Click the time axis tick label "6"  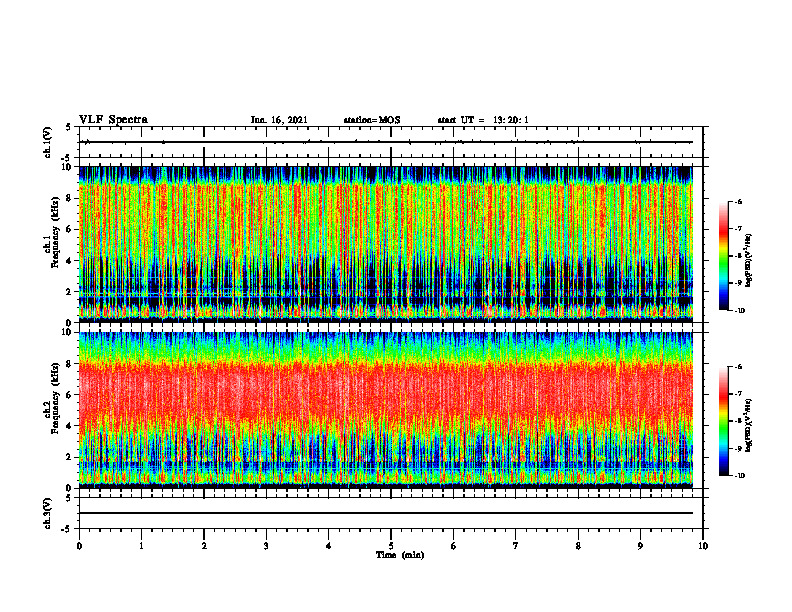[x=454, y=546]
